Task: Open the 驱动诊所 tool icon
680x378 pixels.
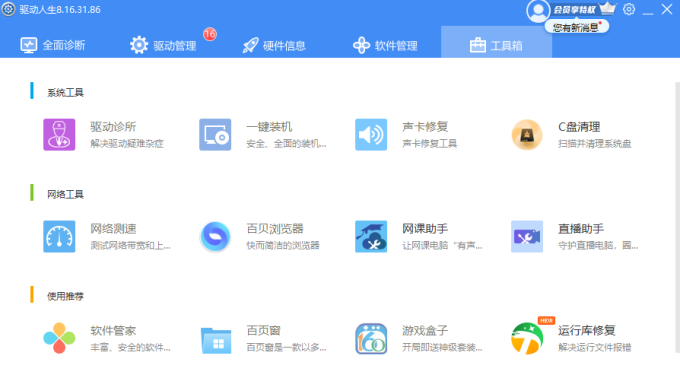Action: (59, 135)
